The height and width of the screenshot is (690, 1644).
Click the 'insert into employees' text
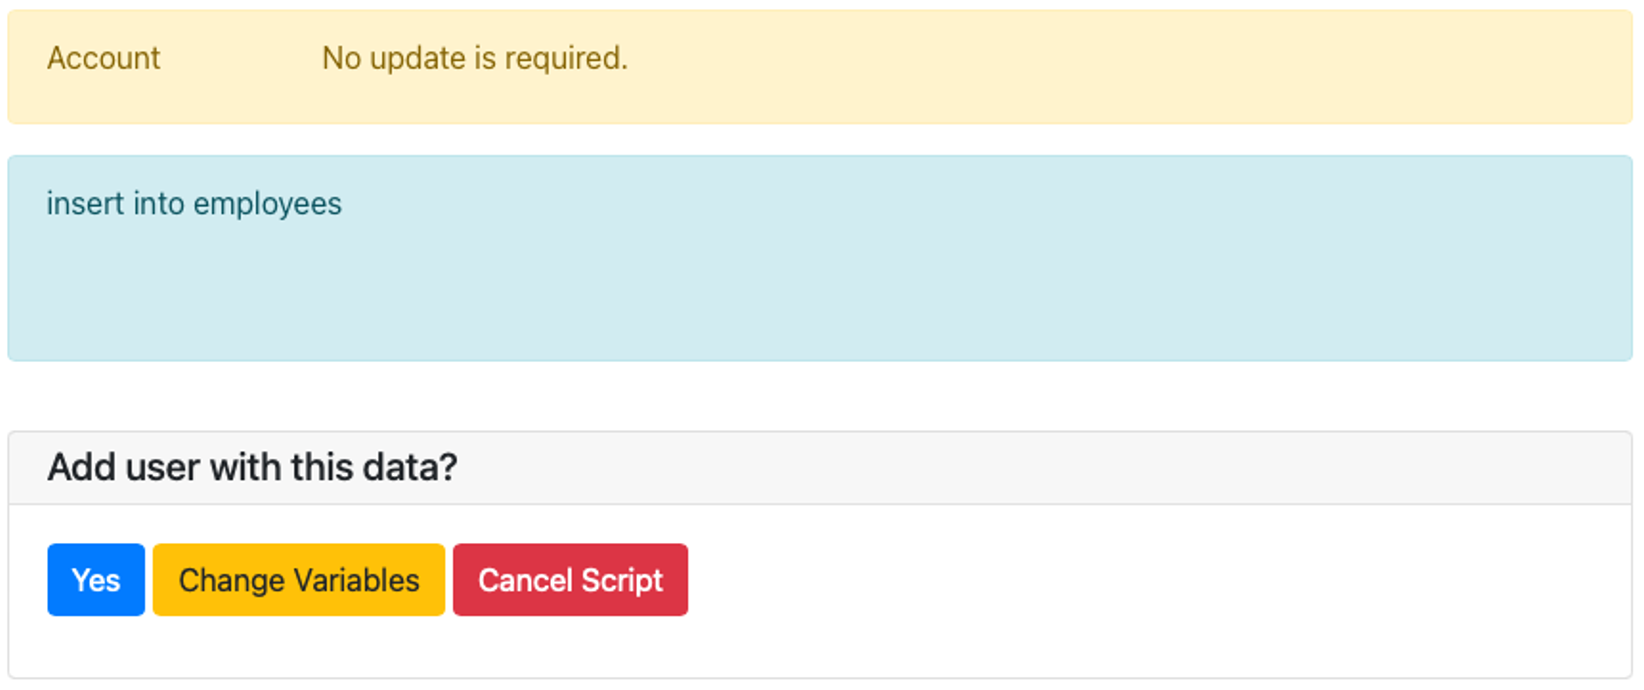[x=194, y=204]
